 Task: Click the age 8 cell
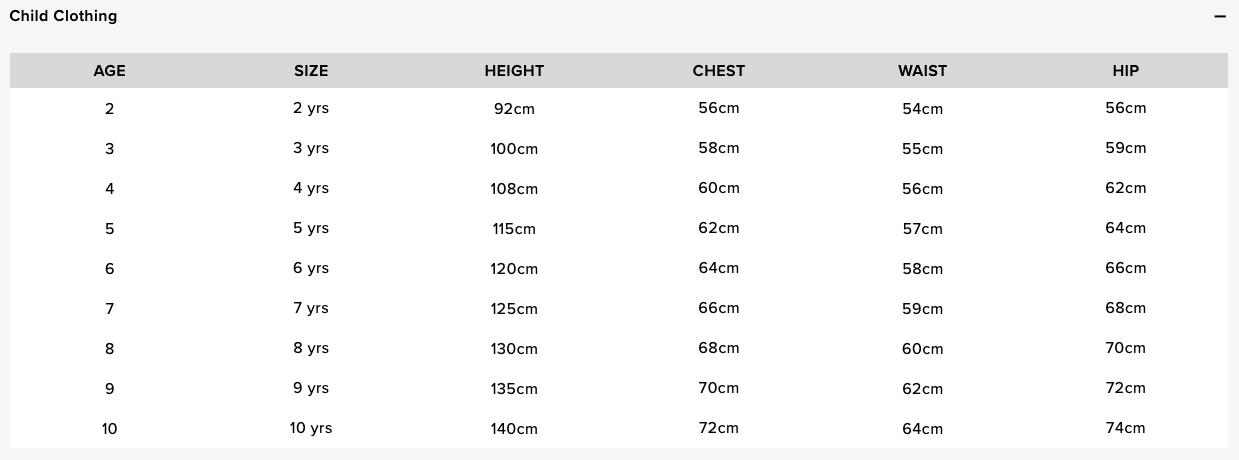pyautogui.click(x=110, y=349)
